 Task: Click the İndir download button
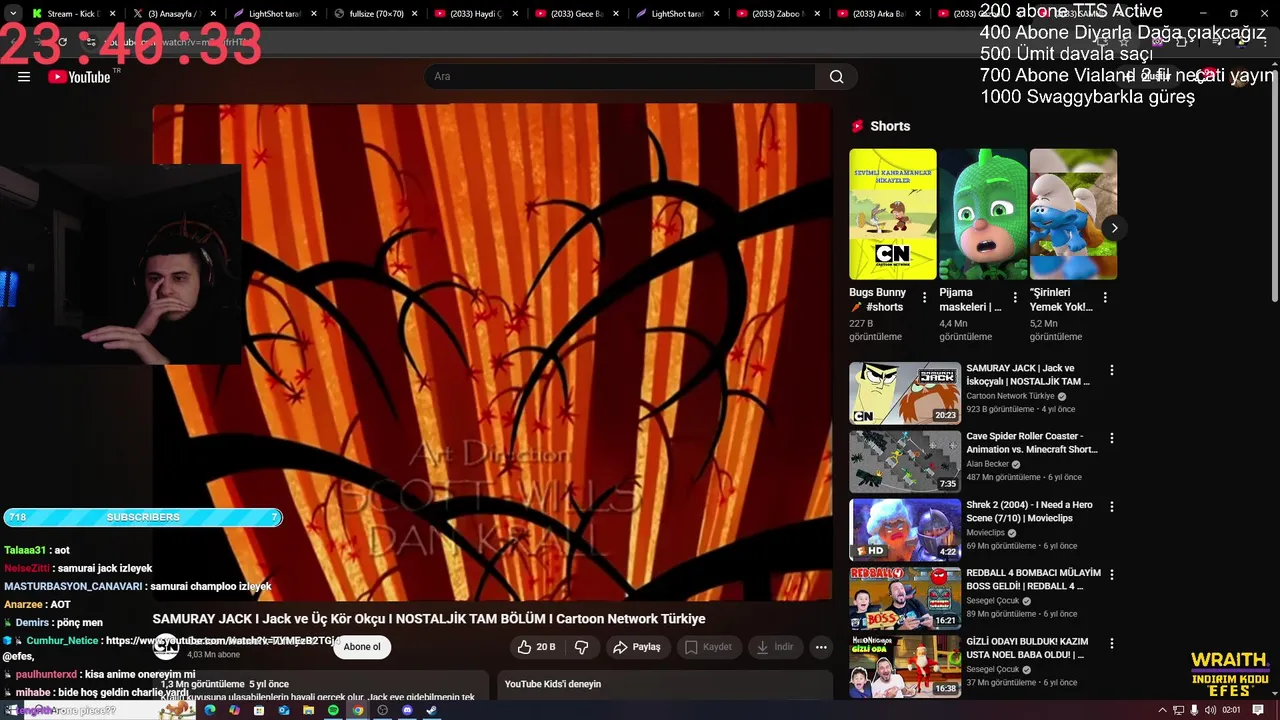[x=775, y=647]
